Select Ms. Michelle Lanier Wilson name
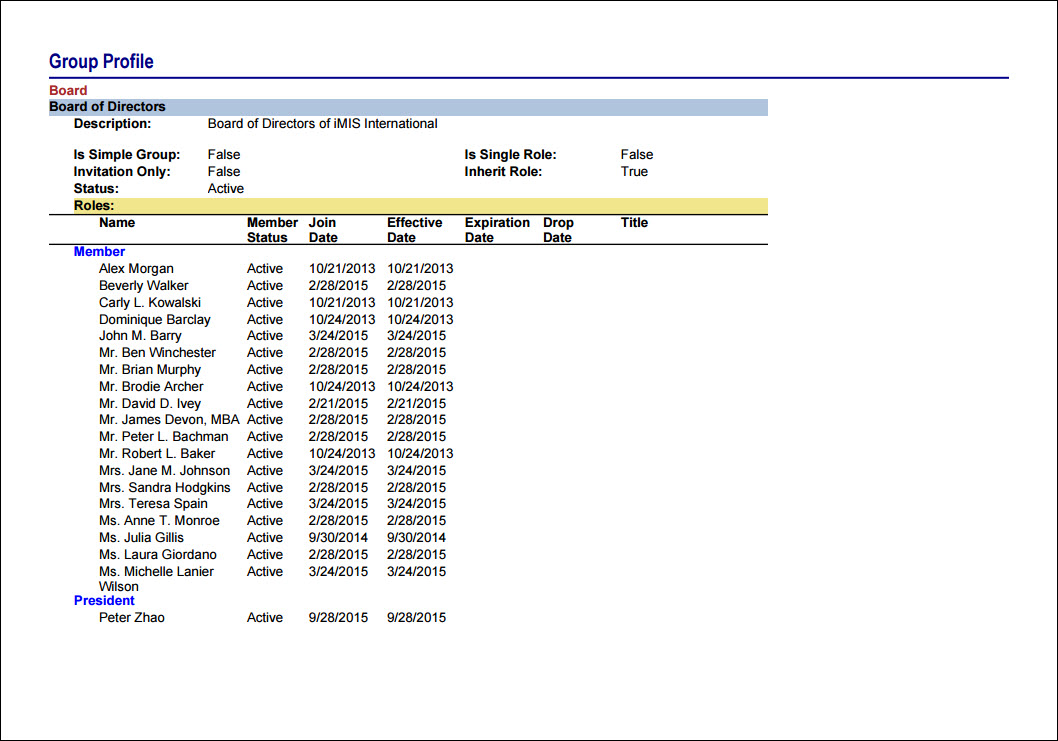The height and width of the screenshot is (741, 1058). click(156, 579)
